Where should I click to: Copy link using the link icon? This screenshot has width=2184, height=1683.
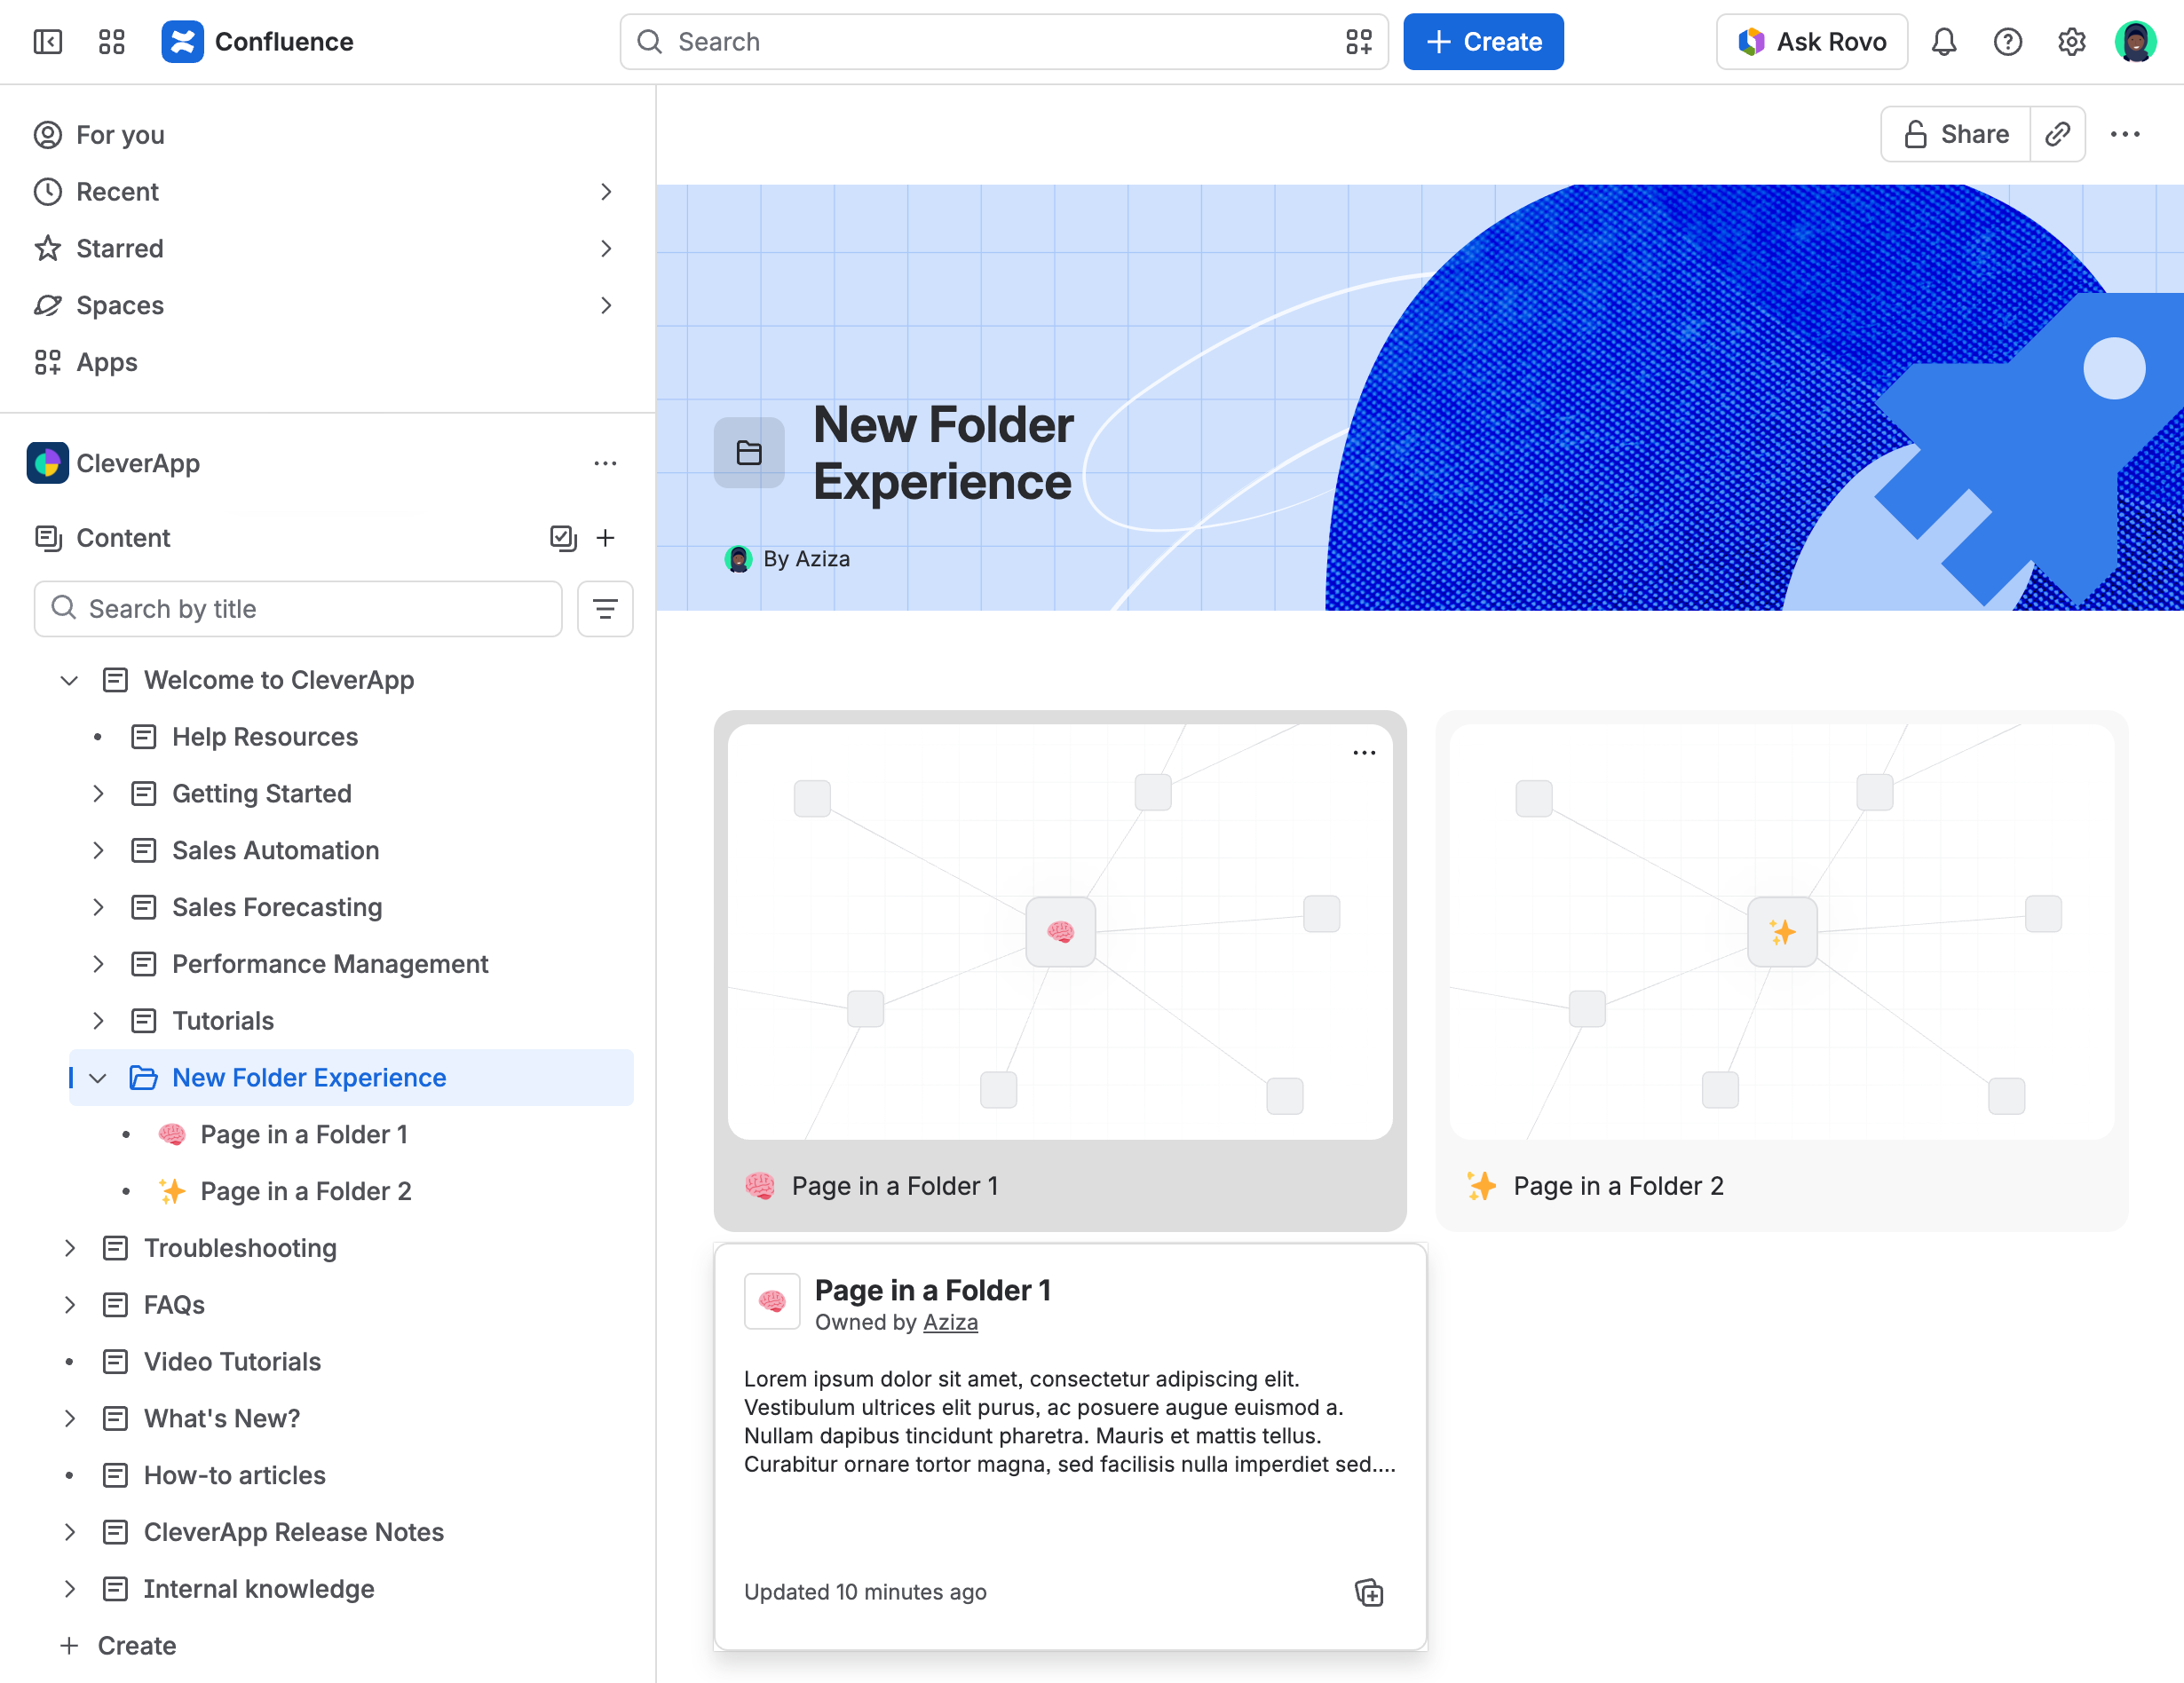pyautogui.click(x=2057, y=134)
